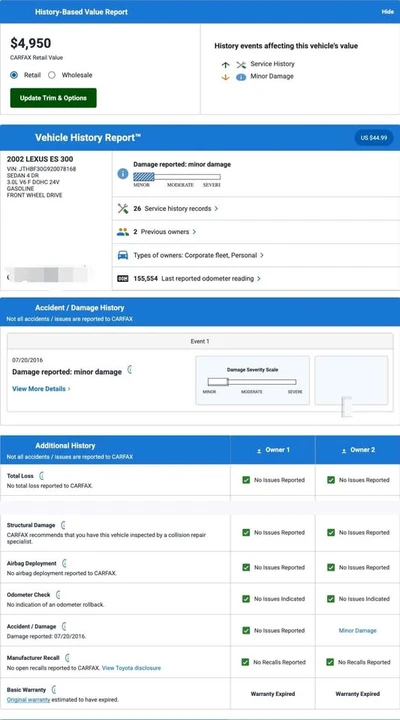Open the View More Details link
The image size is (400, 720).
pyautogui.click(x=41, y=389)
